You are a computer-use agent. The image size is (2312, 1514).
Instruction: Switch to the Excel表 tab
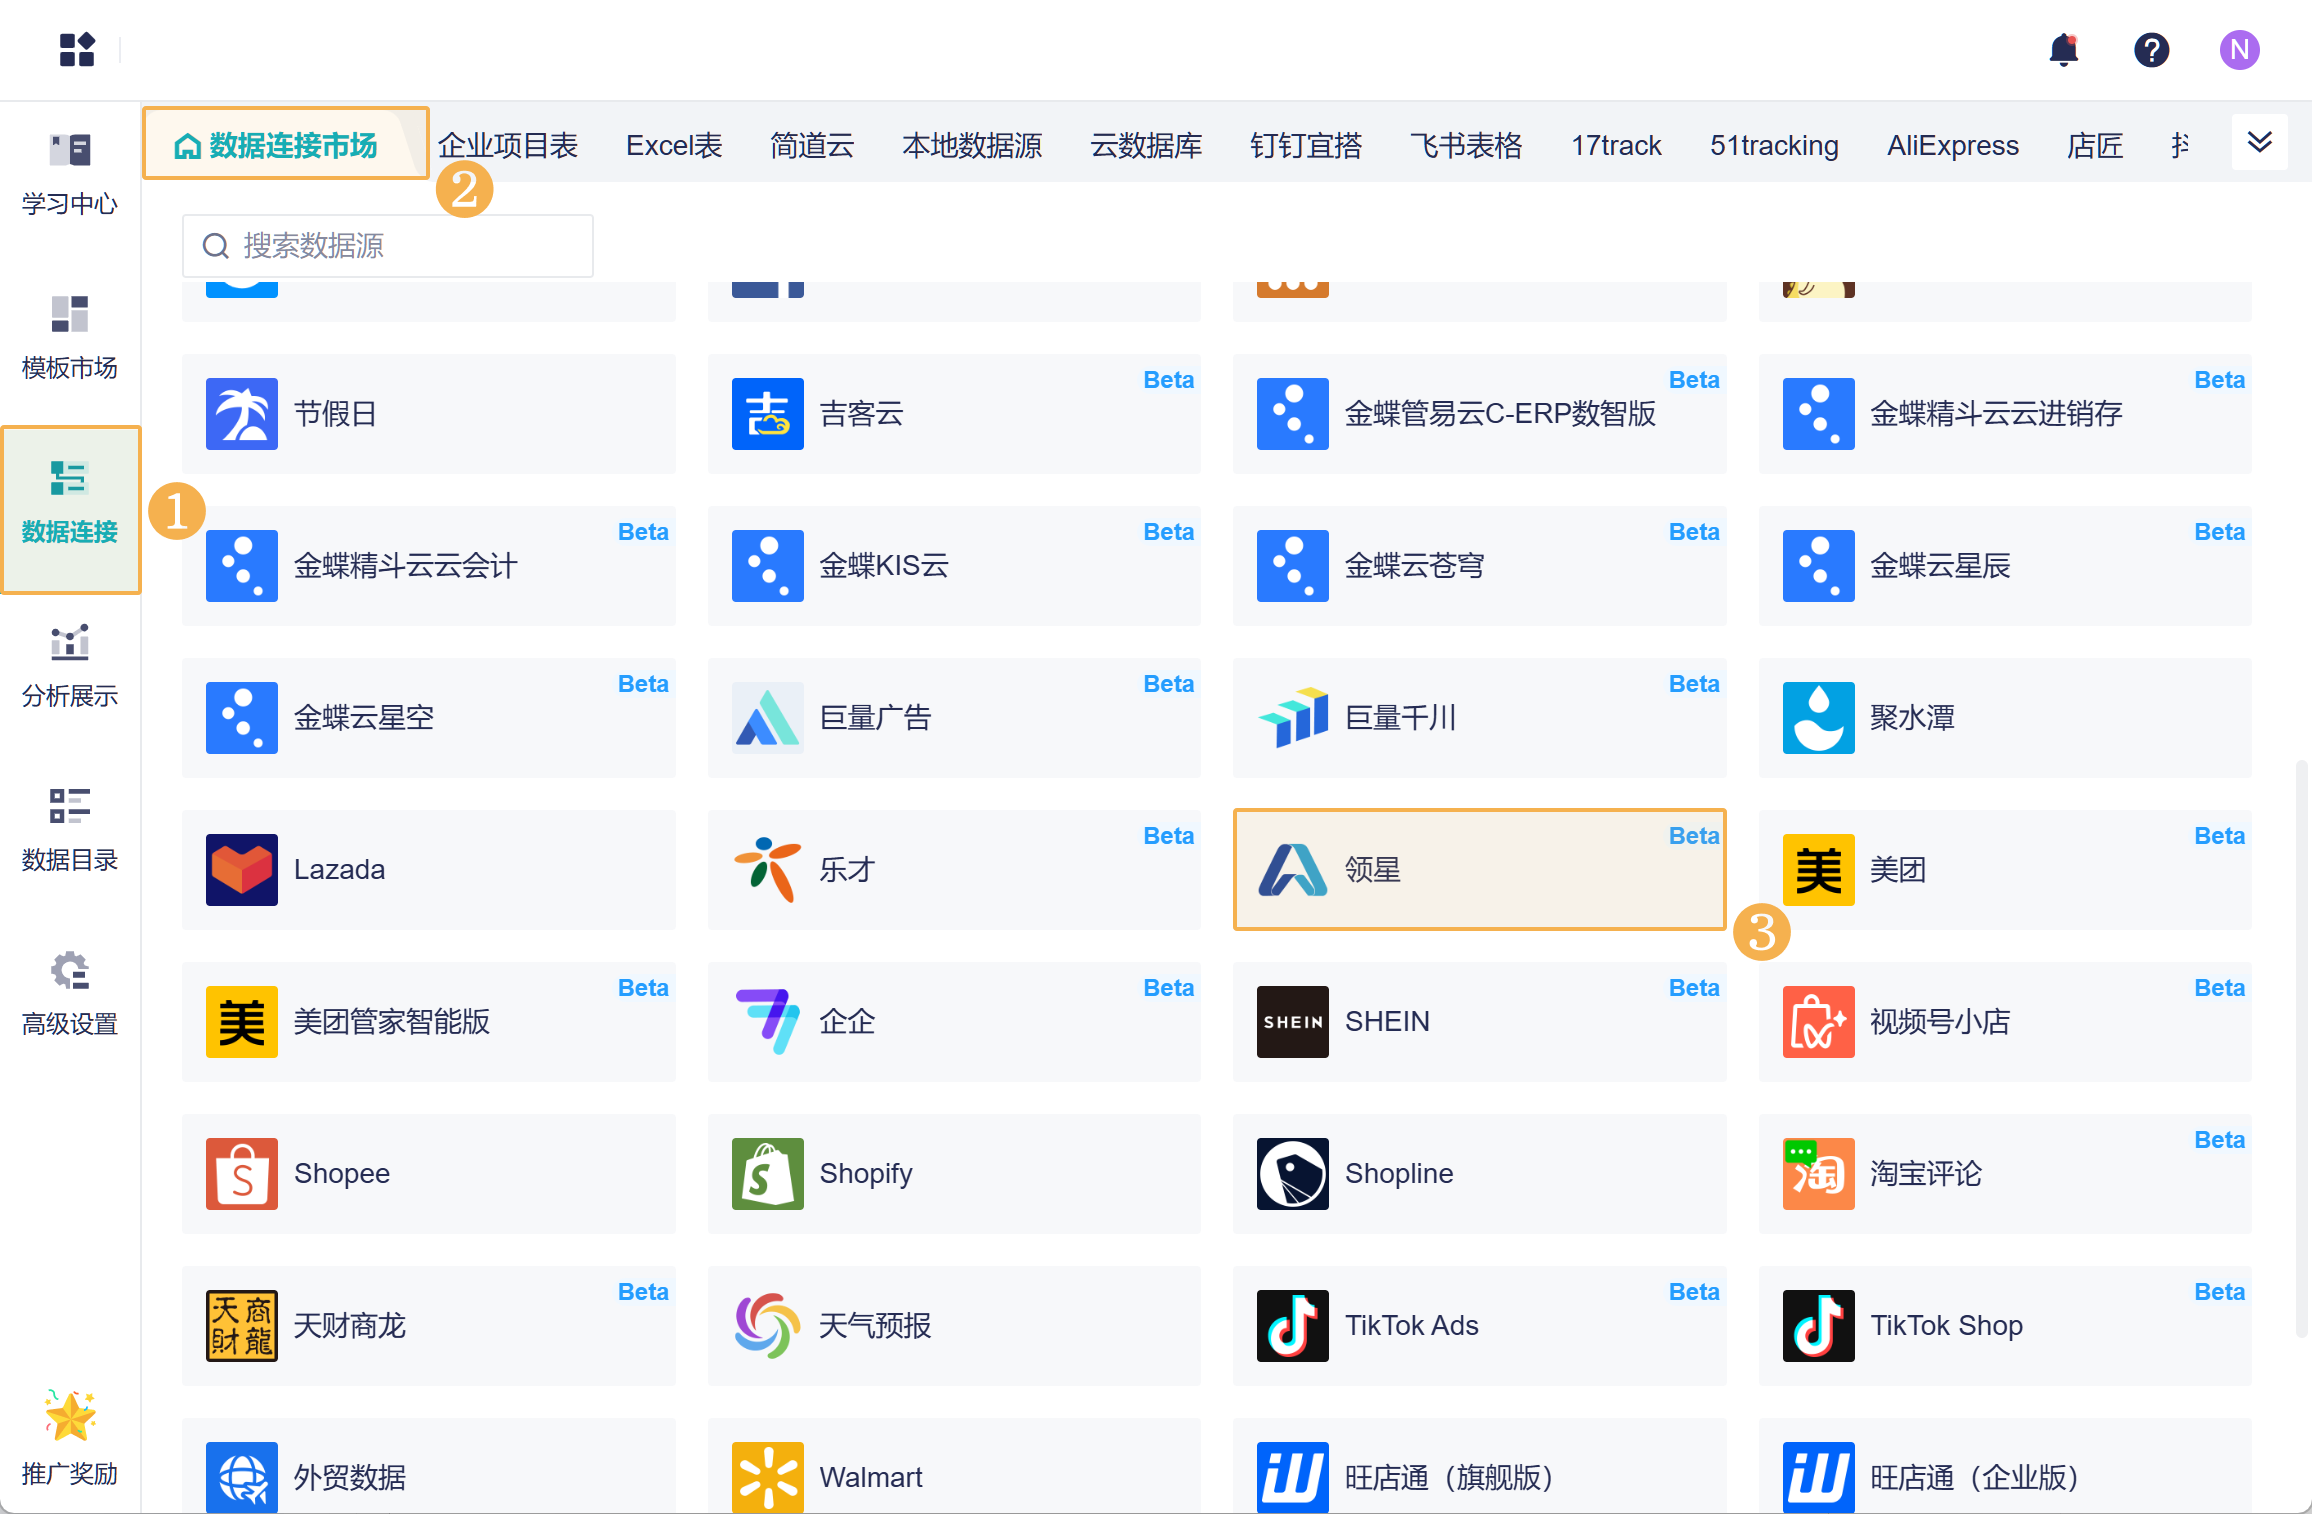[x=674, y=146]
